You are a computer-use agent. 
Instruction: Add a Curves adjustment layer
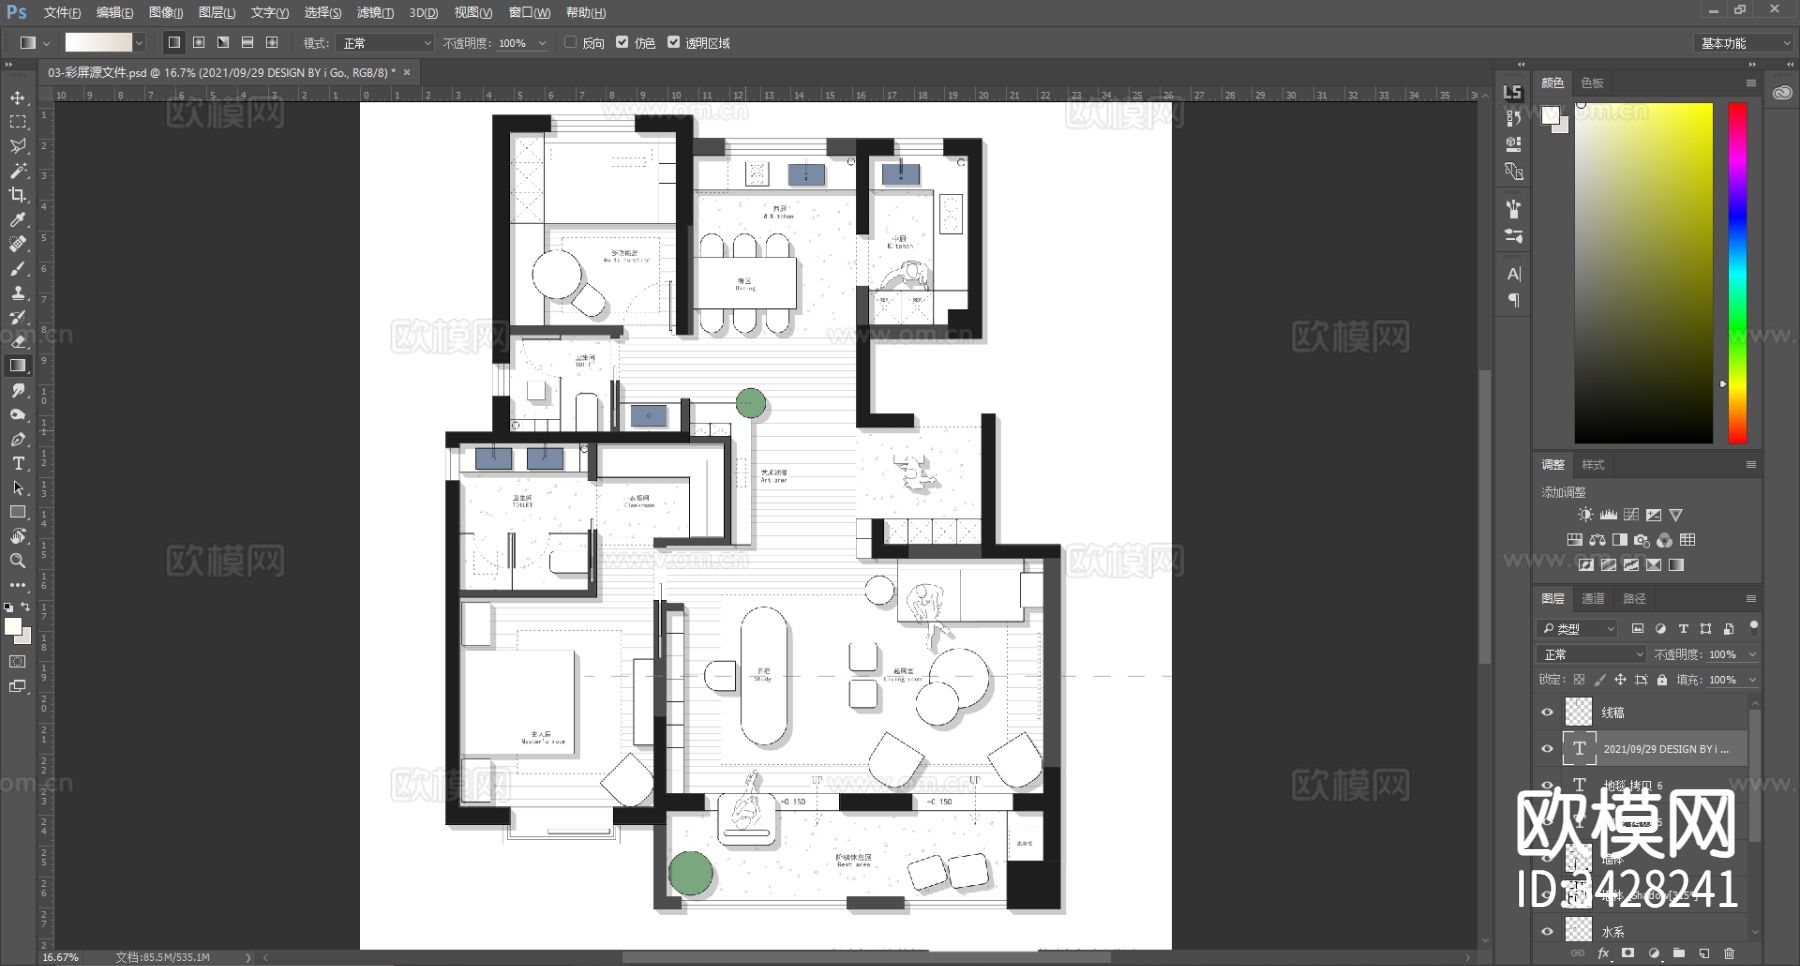(x=1631, y=515)
